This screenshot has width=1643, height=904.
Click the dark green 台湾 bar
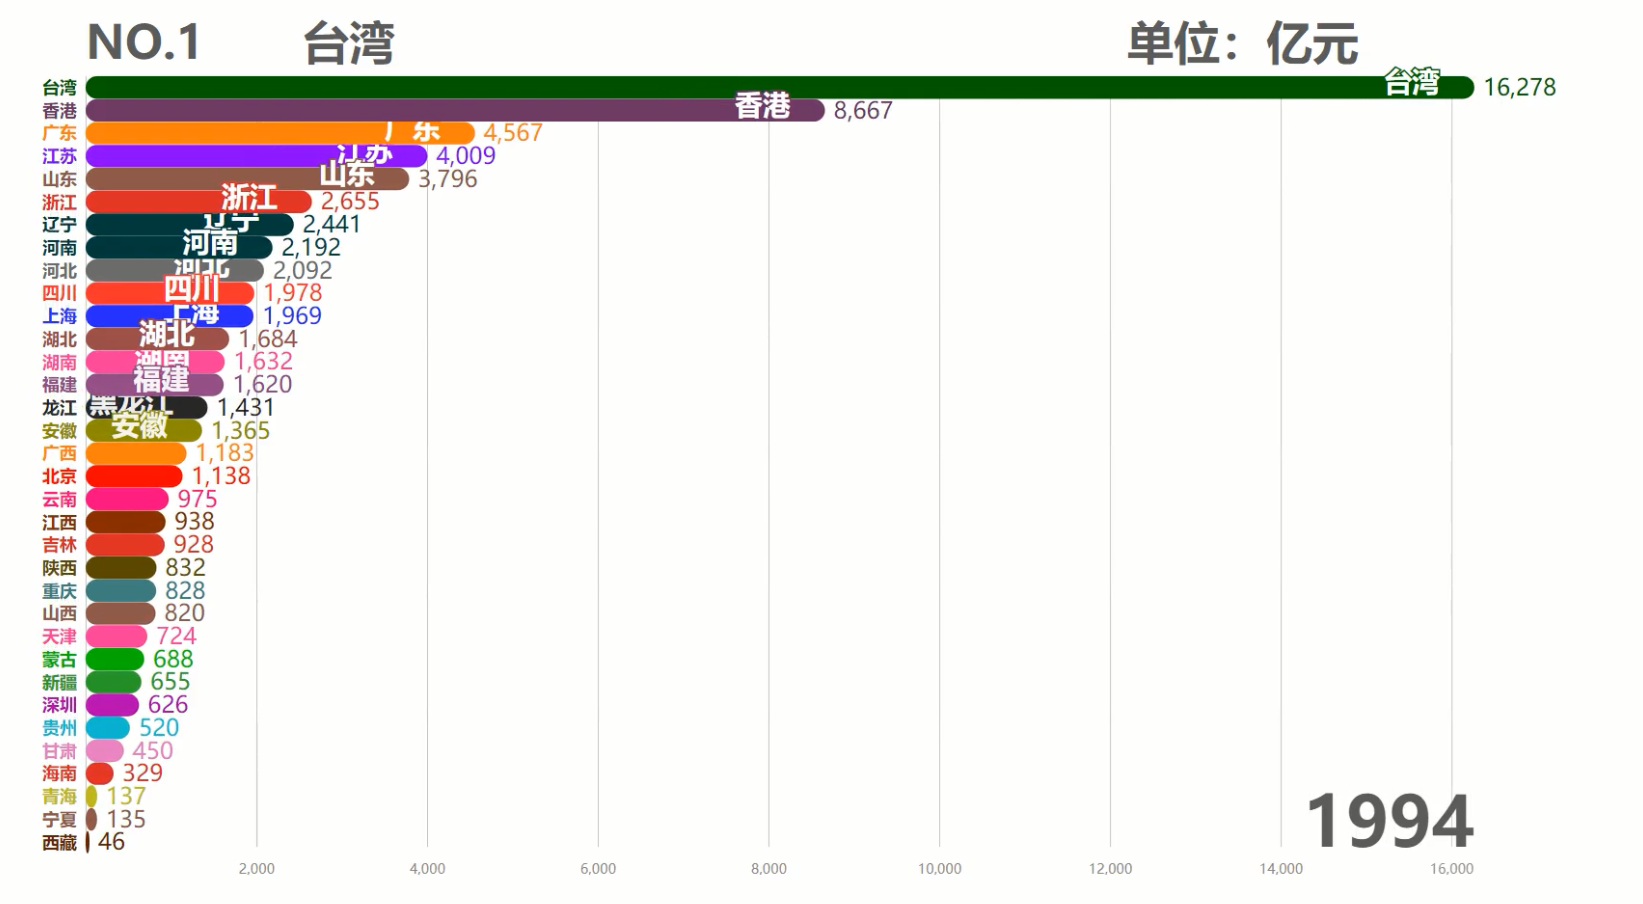coord(780,87)
